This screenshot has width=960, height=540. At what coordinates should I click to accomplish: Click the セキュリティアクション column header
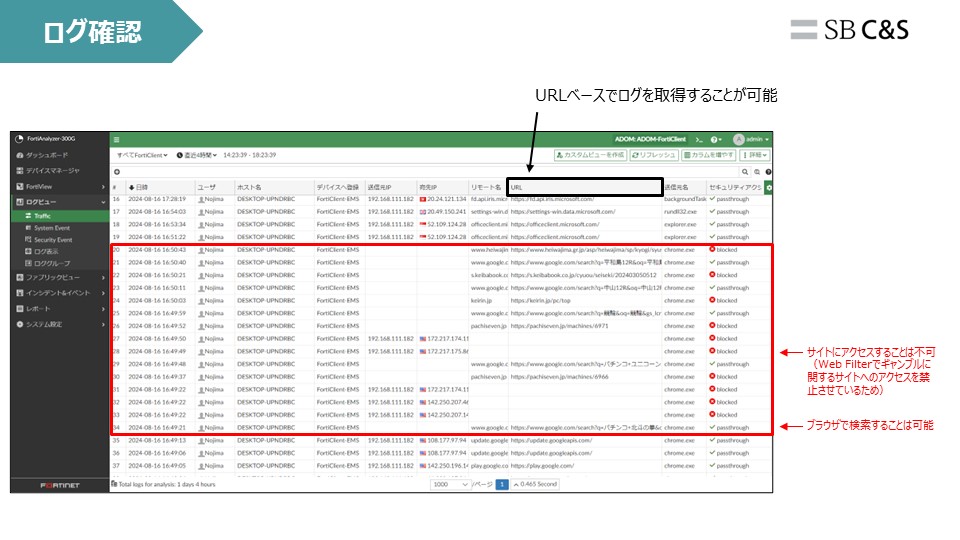coord(735,187)
